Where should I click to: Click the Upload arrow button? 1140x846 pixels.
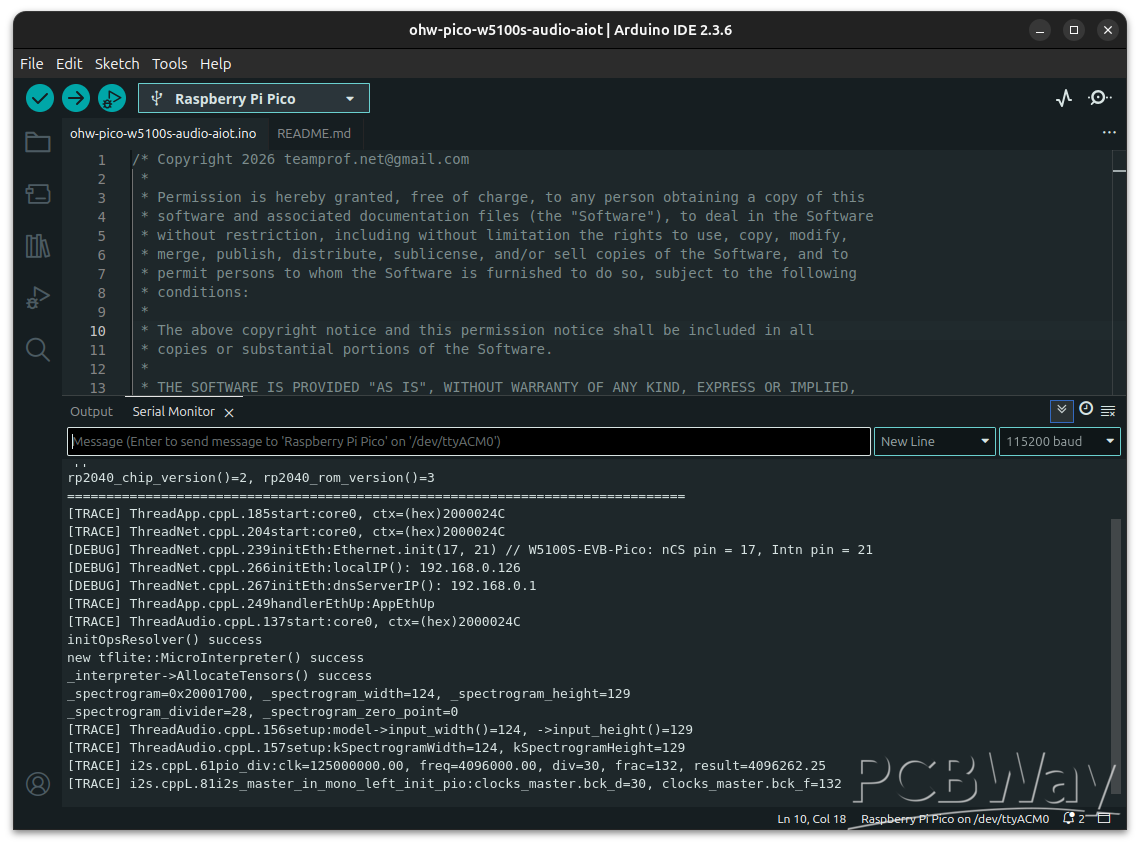click(x=76, y=98)
